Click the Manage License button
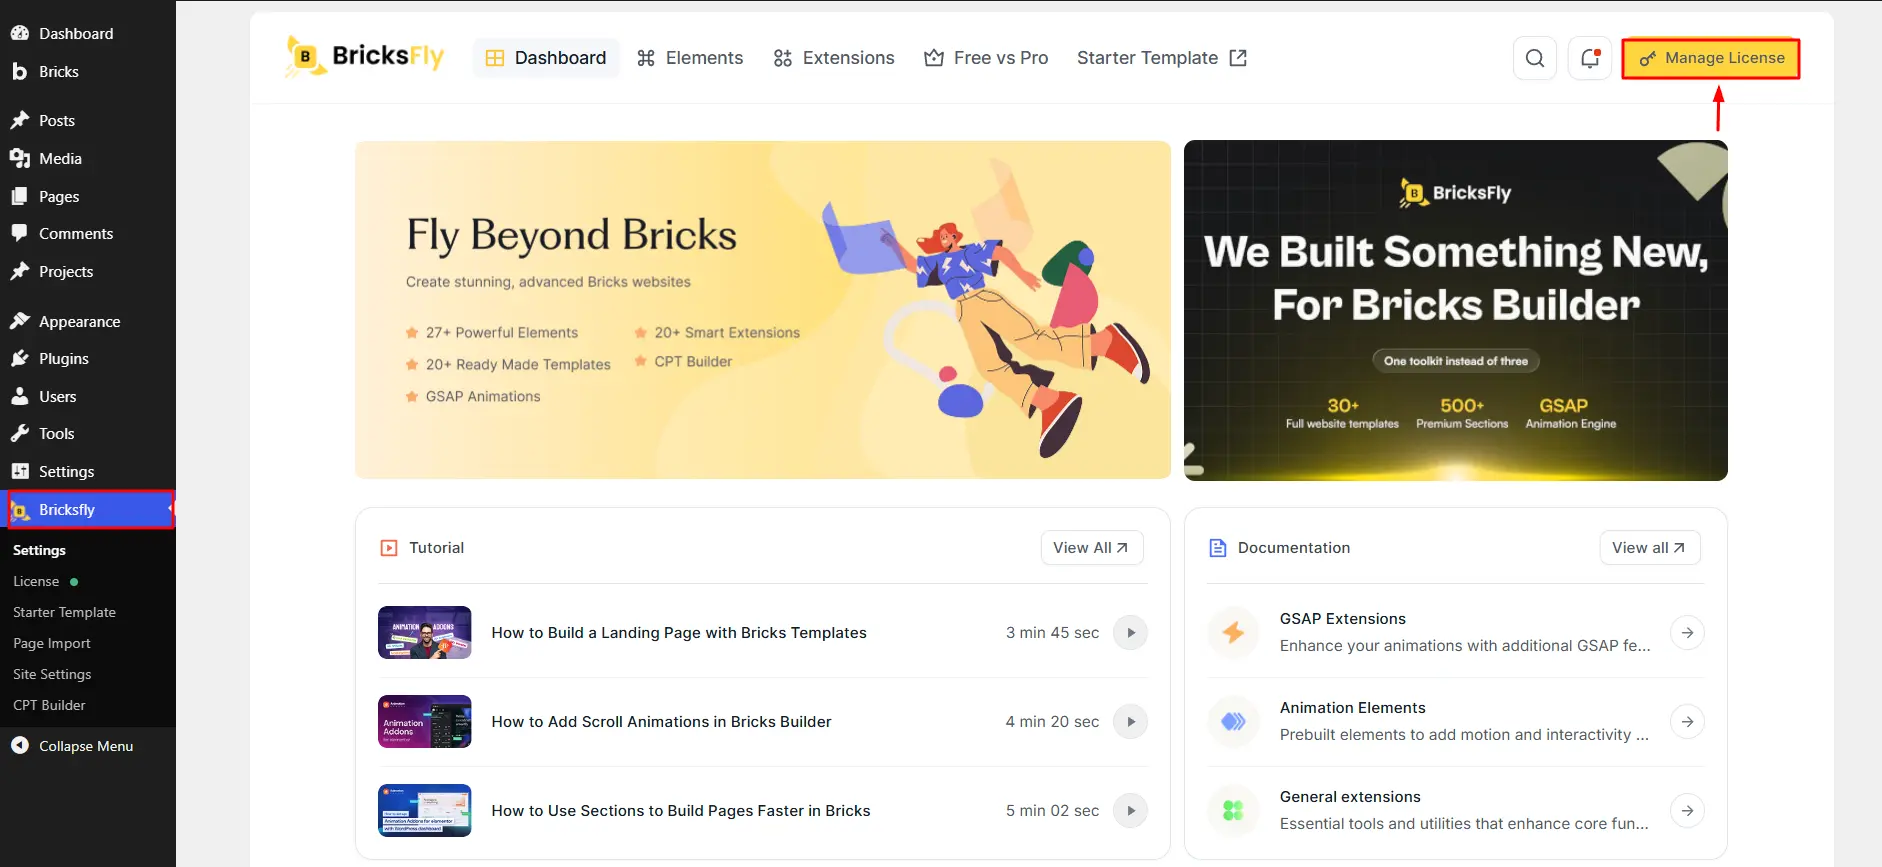 pyautogui.click(x=1711, y=58)
